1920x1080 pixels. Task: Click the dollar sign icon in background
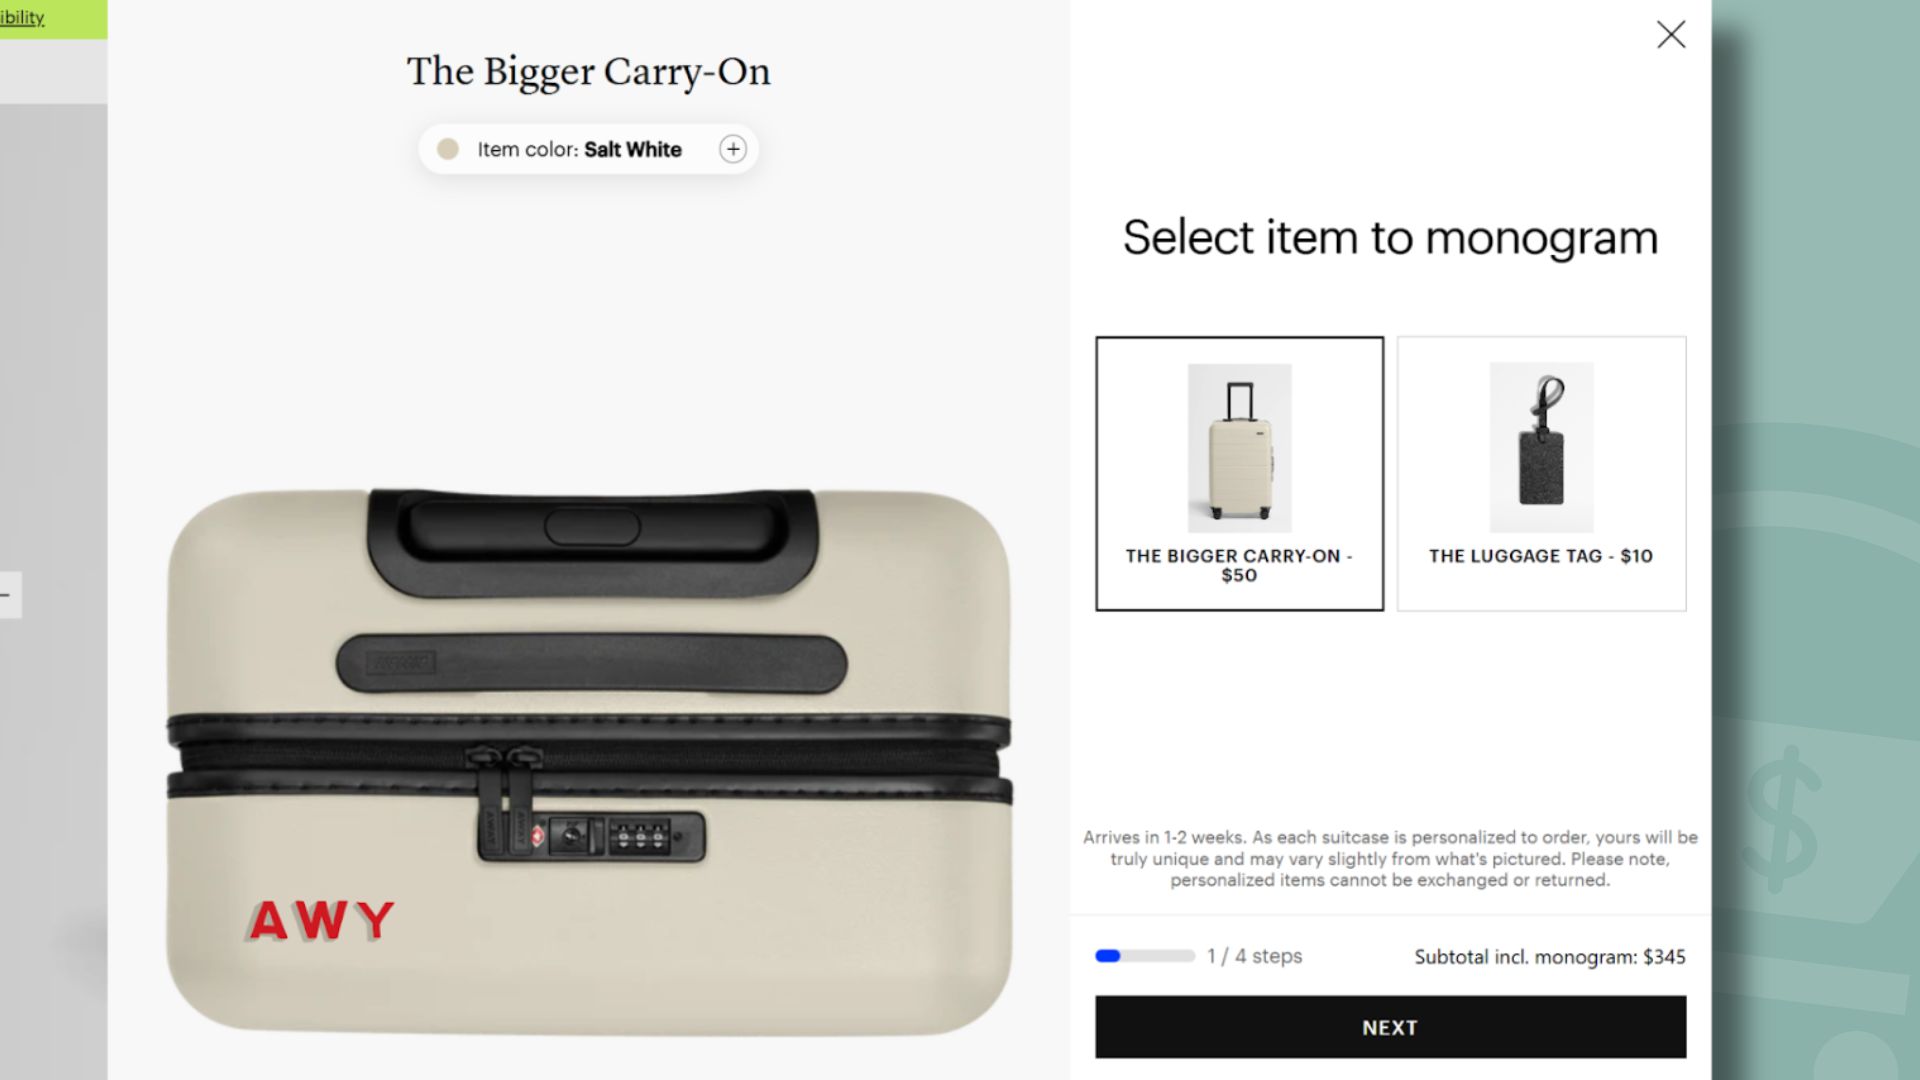tap(1783, 820)
